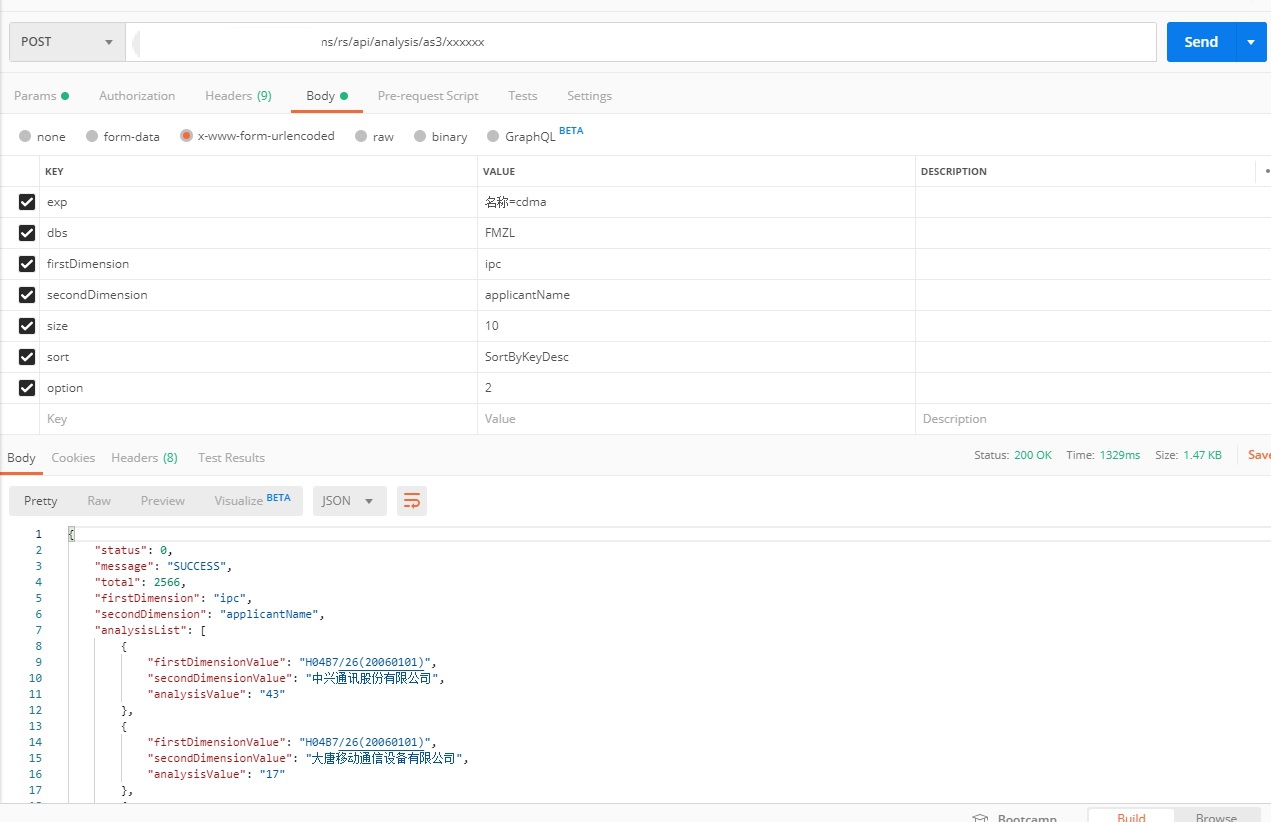Open the Pre-request Script tab

(428, 96)
